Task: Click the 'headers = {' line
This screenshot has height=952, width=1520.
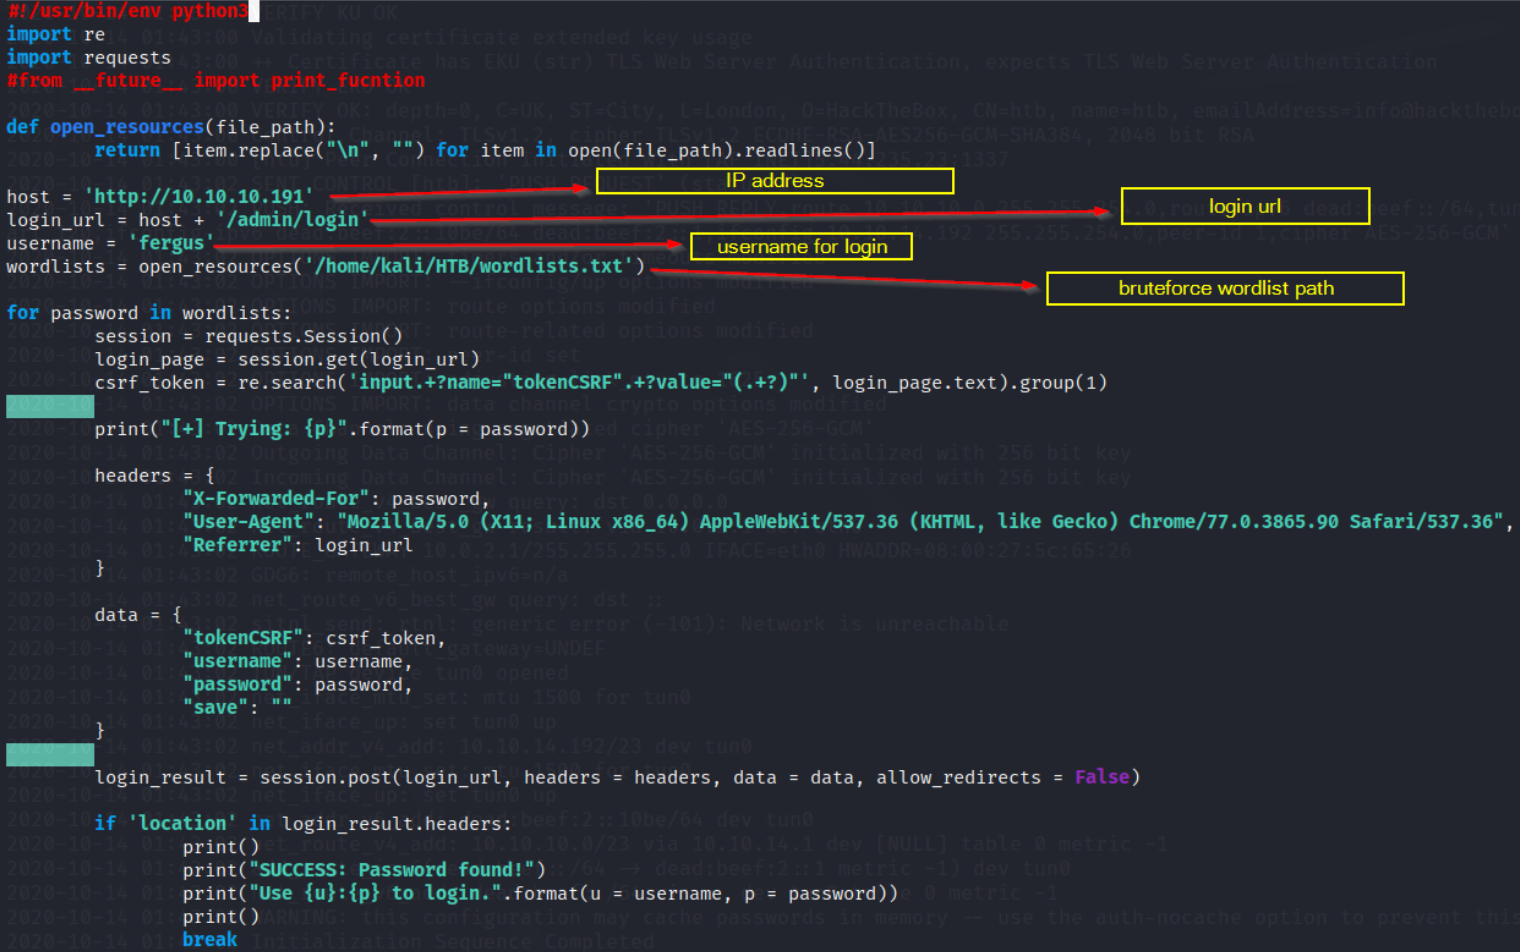Action: 154,475
